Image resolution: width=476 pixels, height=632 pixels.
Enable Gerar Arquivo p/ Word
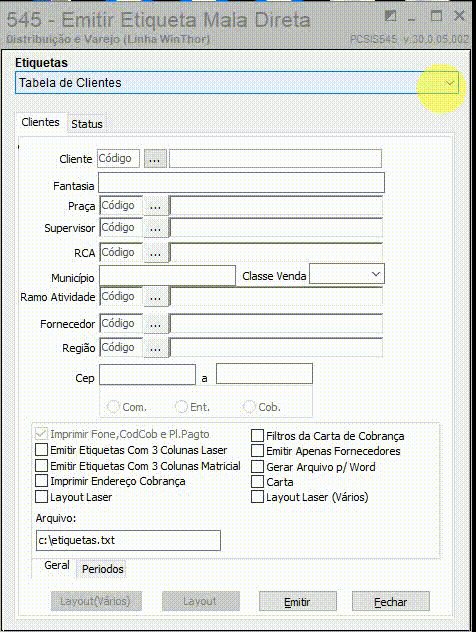coord(257,466)
